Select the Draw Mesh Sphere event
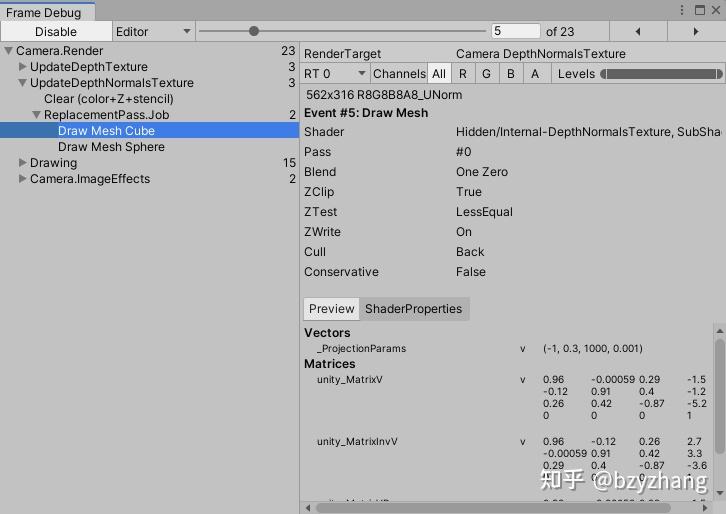The width and height of the screenshot is (726, 514). click(111, 147)
